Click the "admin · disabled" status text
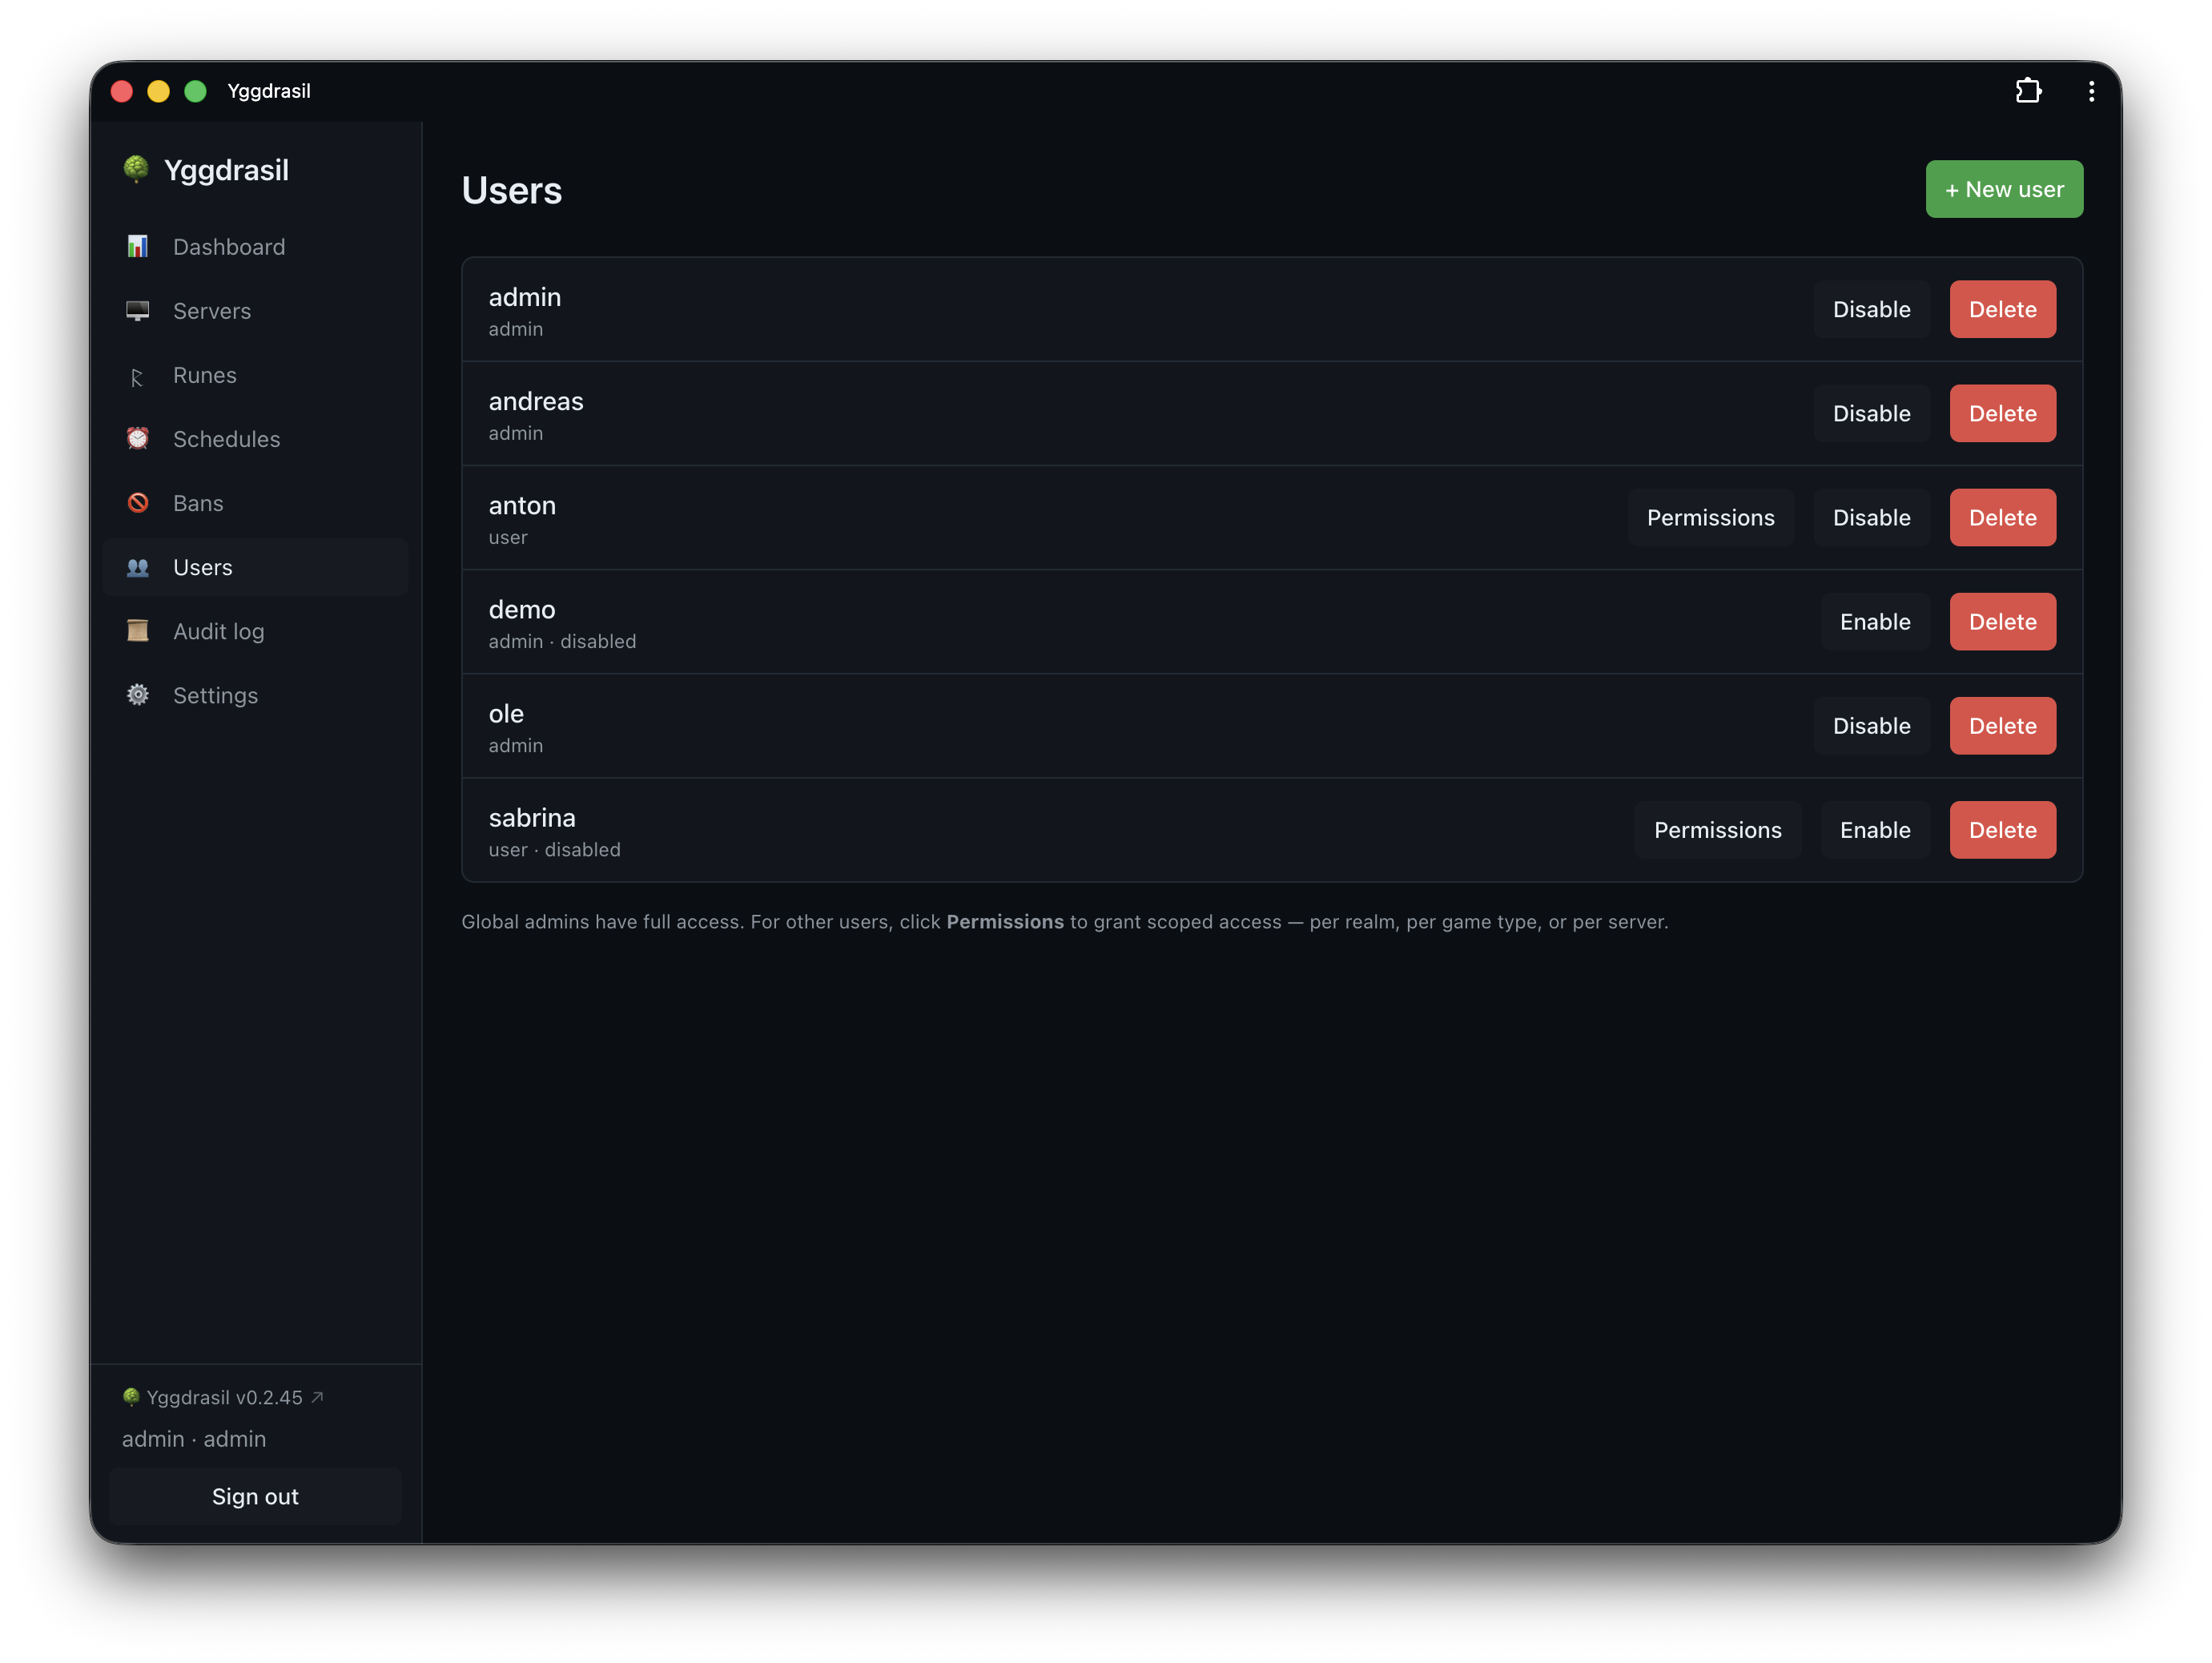The width and height of the screenshot is (2212, 1663). [x=562, y=641]
